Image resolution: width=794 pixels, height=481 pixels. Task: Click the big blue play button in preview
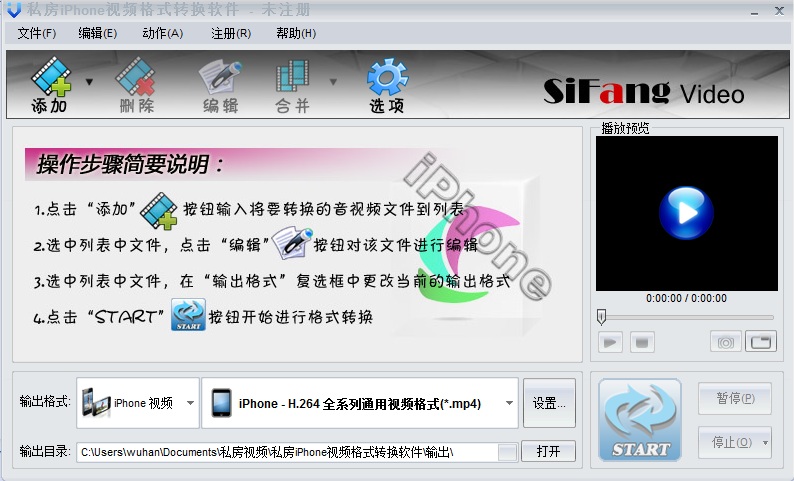[686, 213]
